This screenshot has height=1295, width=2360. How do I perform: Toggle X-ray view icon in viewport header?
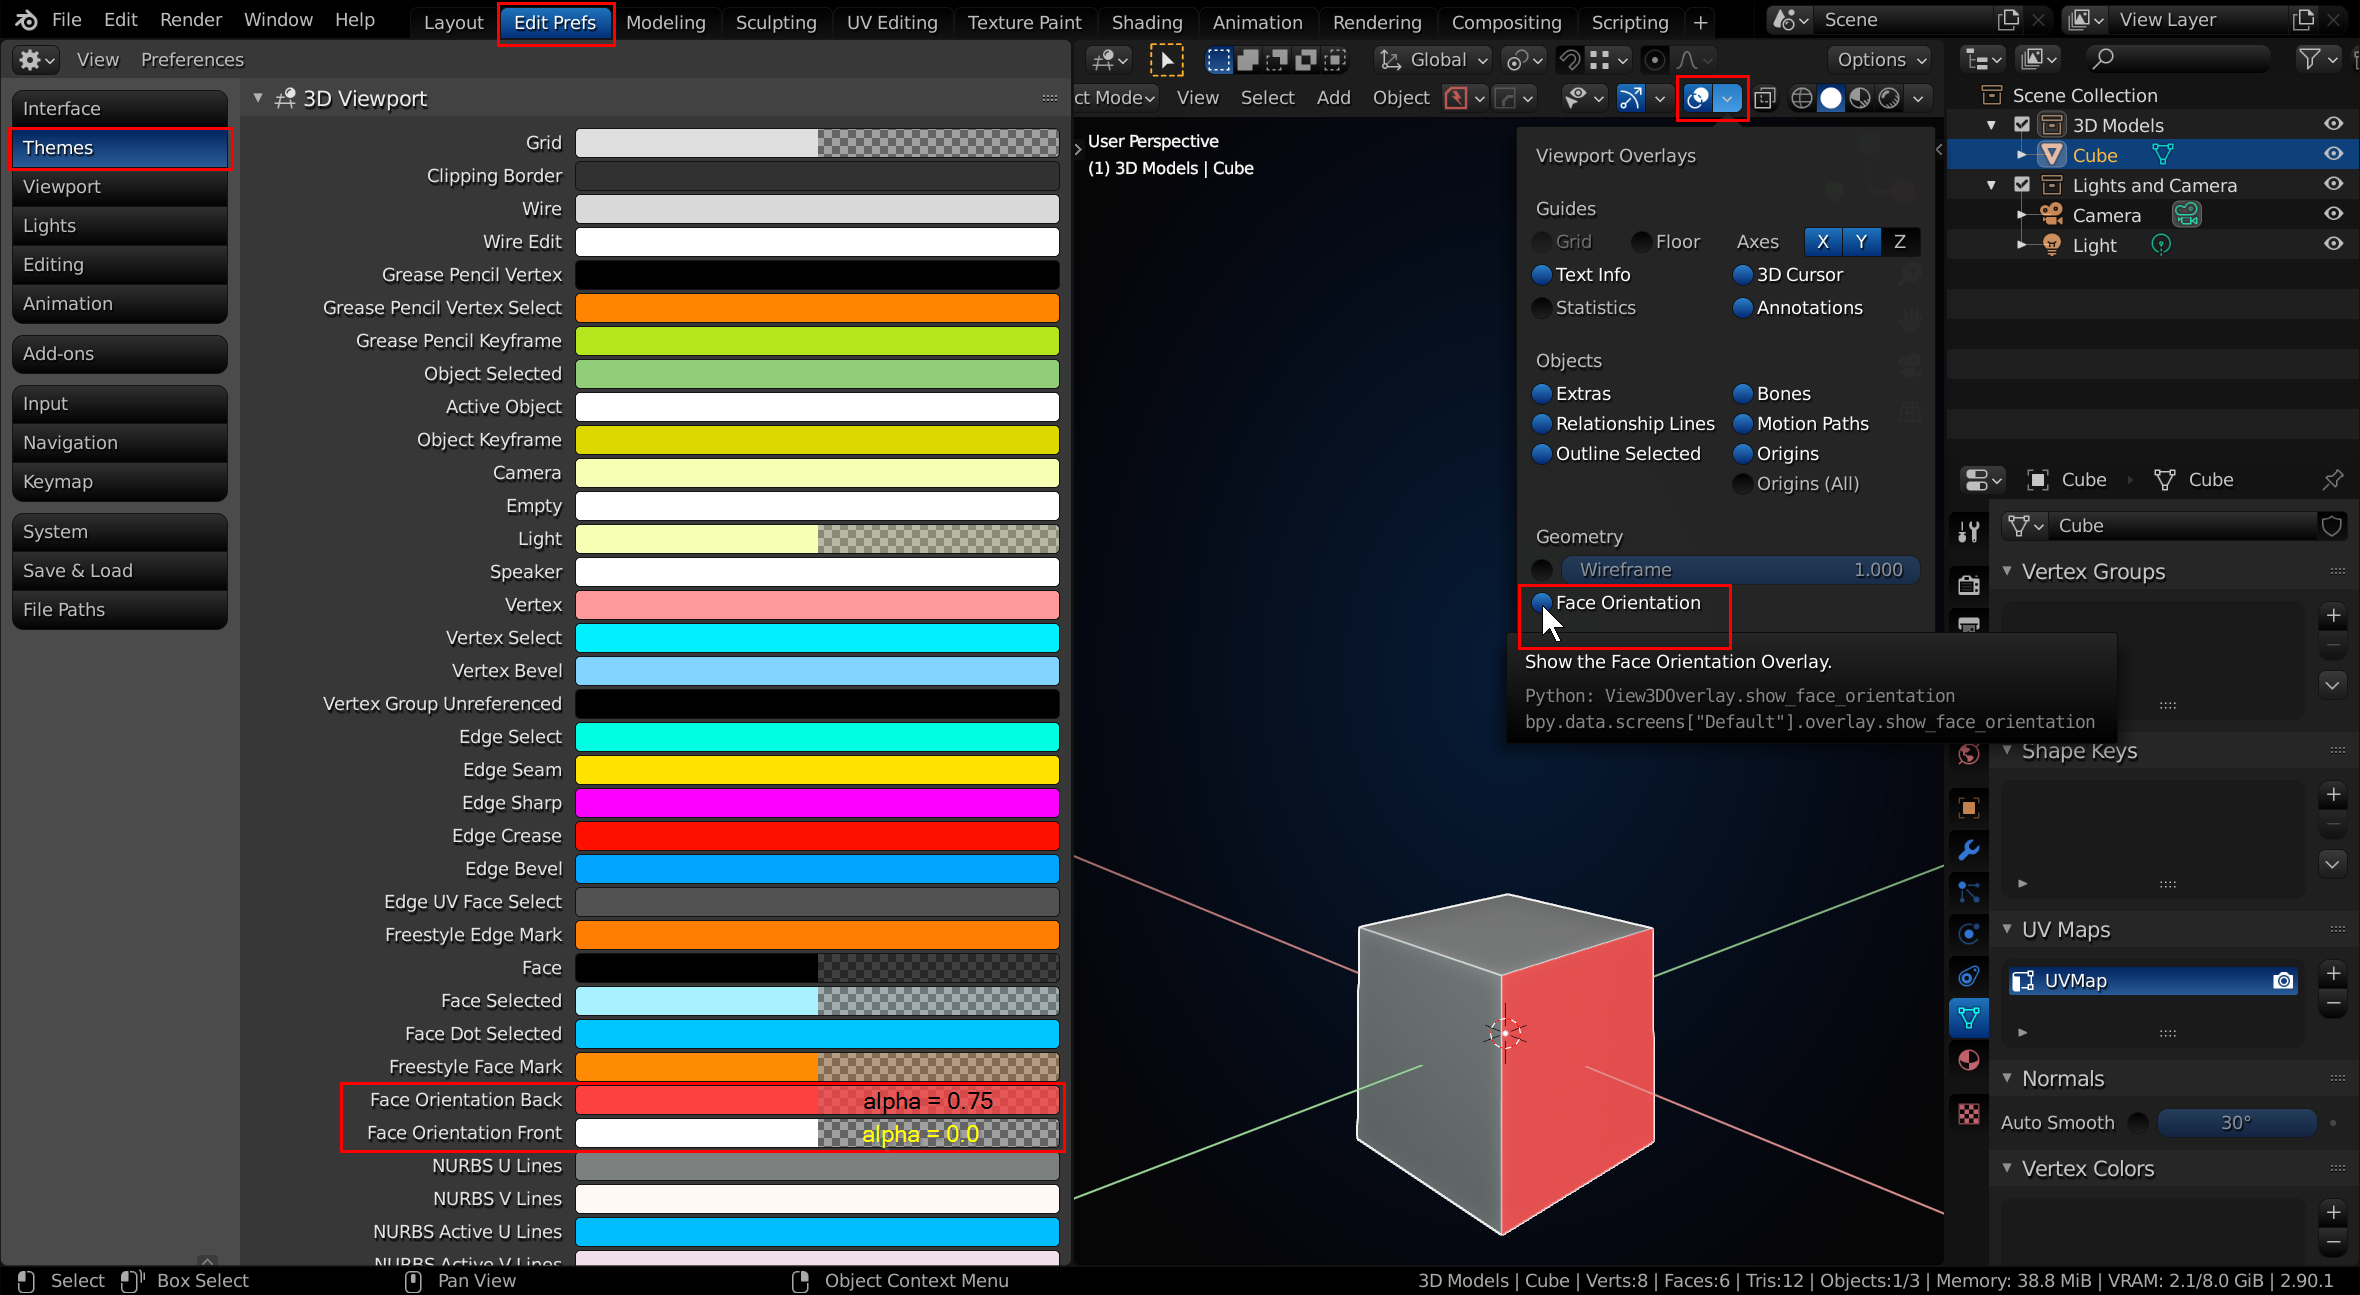[x=1765, y=98]
